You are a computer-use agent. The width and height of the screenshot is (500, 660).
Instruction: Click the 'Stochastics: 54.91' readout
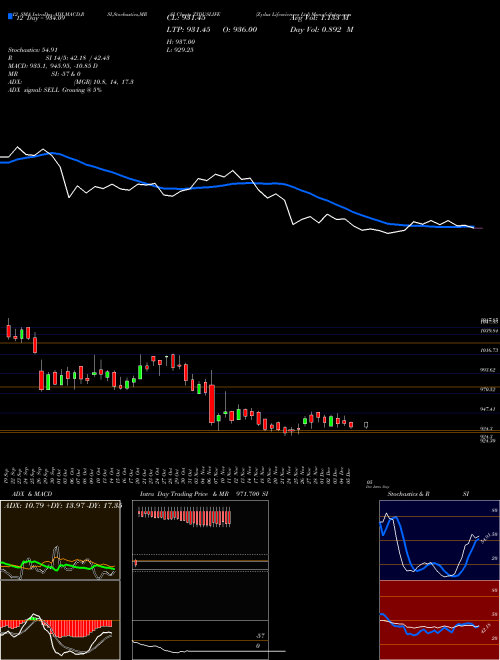32,50
